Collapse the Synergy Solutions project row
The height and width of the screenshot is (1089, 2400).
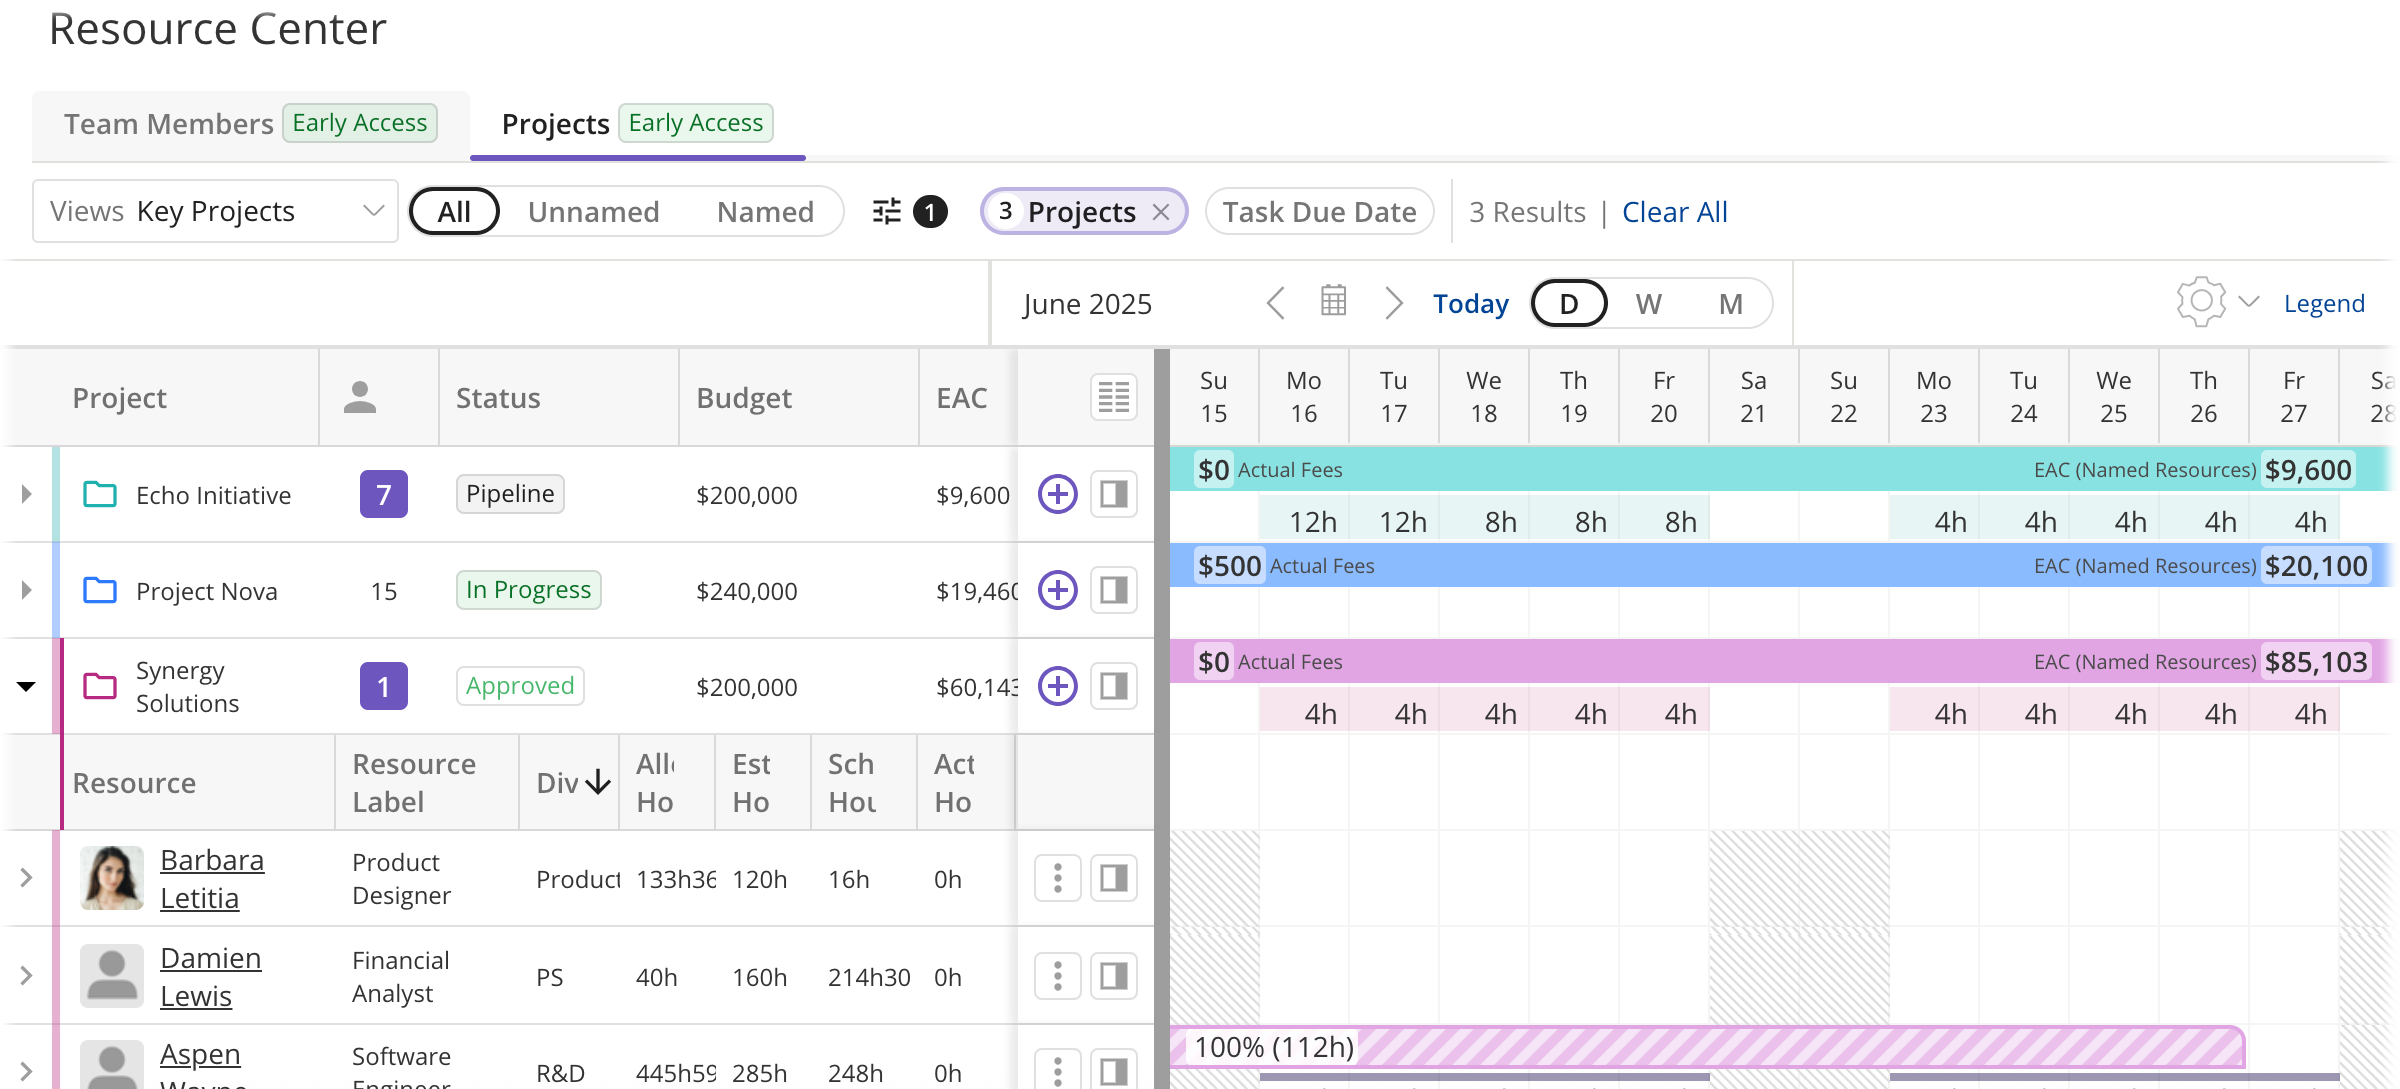(x=26, y=686)
